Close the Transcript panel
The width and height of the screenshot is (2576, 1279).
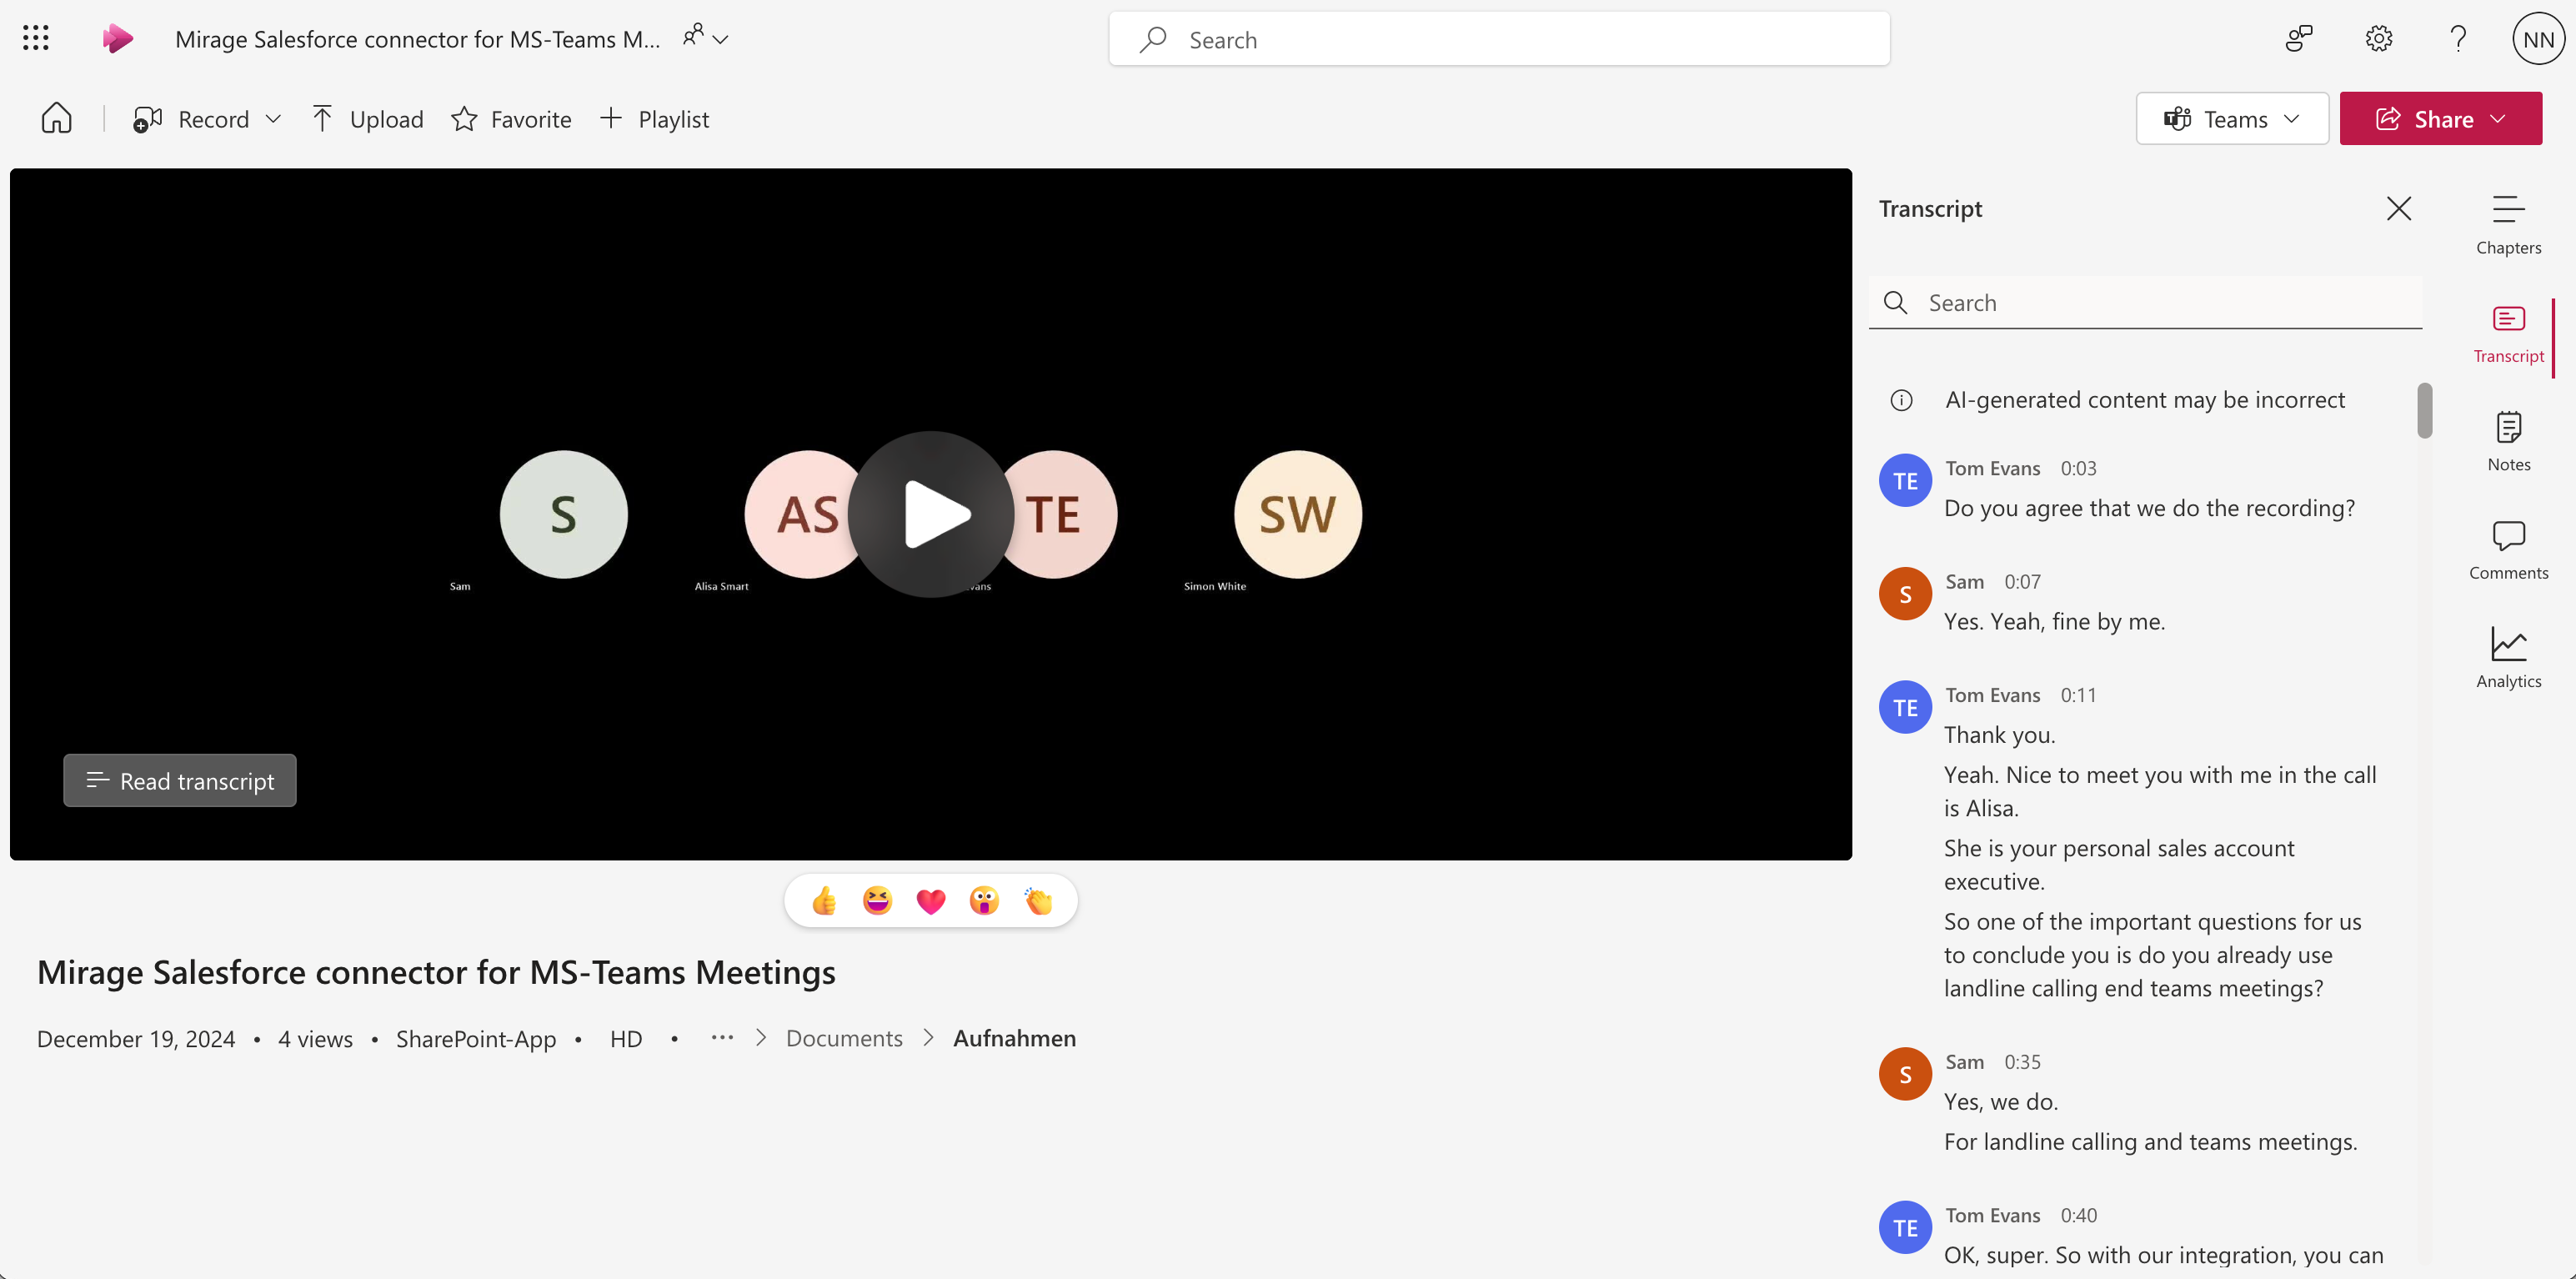[x=2399, y=208]
